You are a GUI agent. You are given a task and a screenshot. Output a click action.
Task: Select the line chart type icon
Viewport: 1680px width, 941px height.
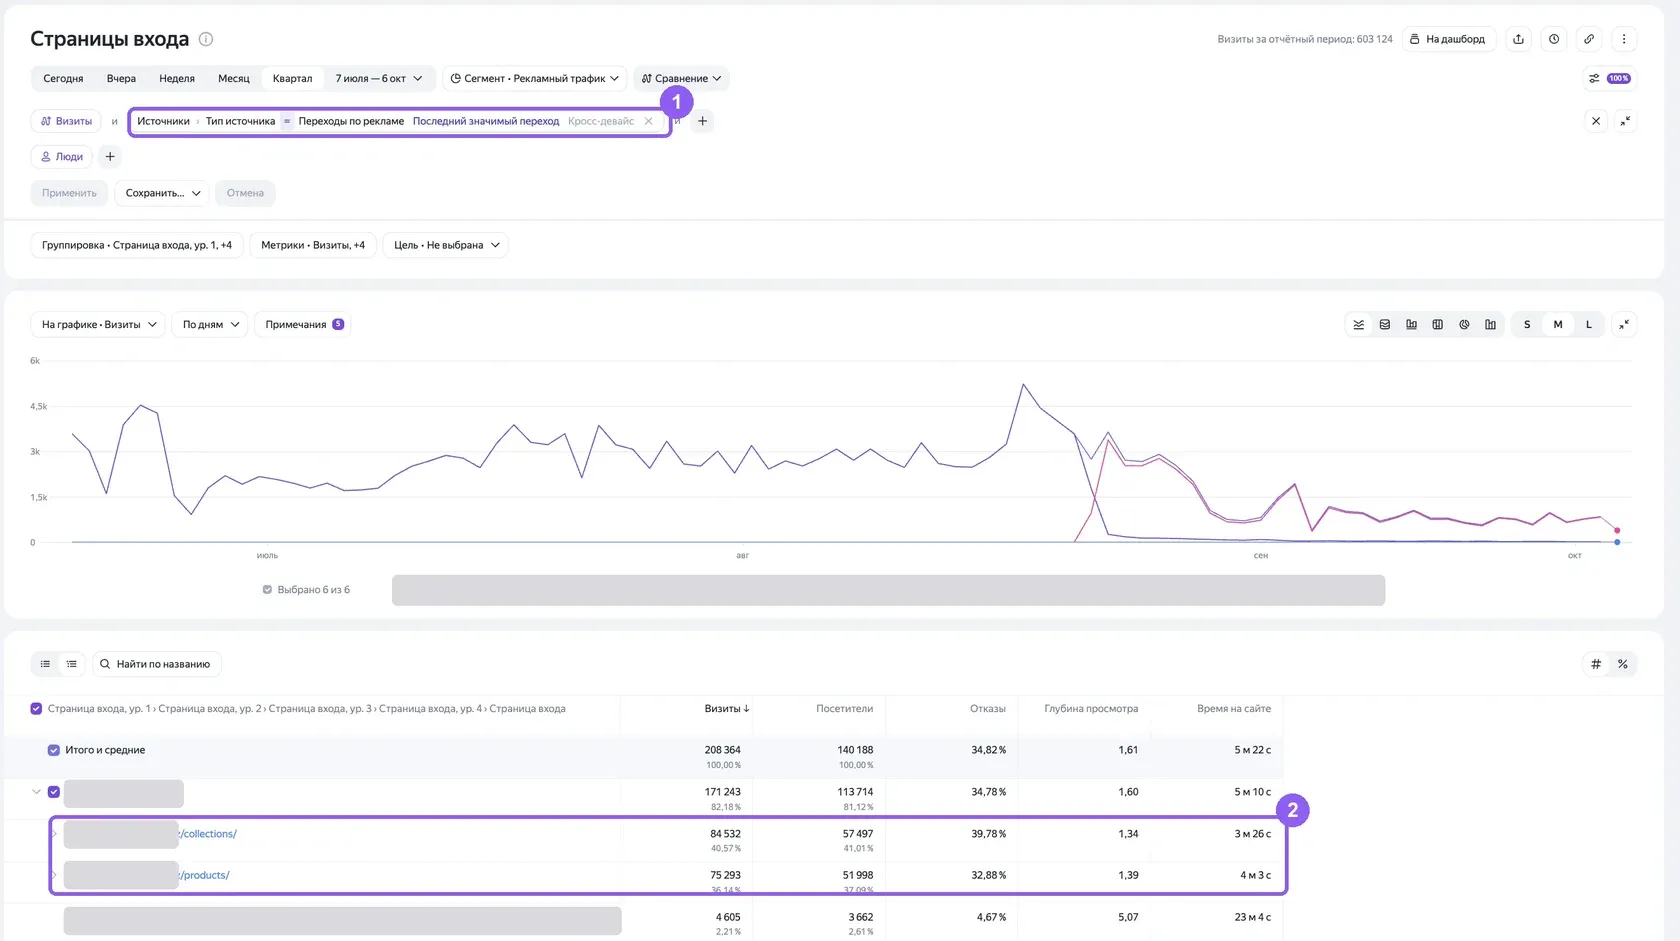[x=1358, y=324]
